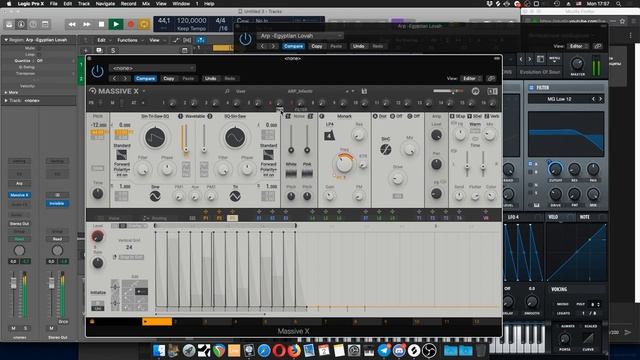Adjust the White noise level fader

[x=291, y=150]
